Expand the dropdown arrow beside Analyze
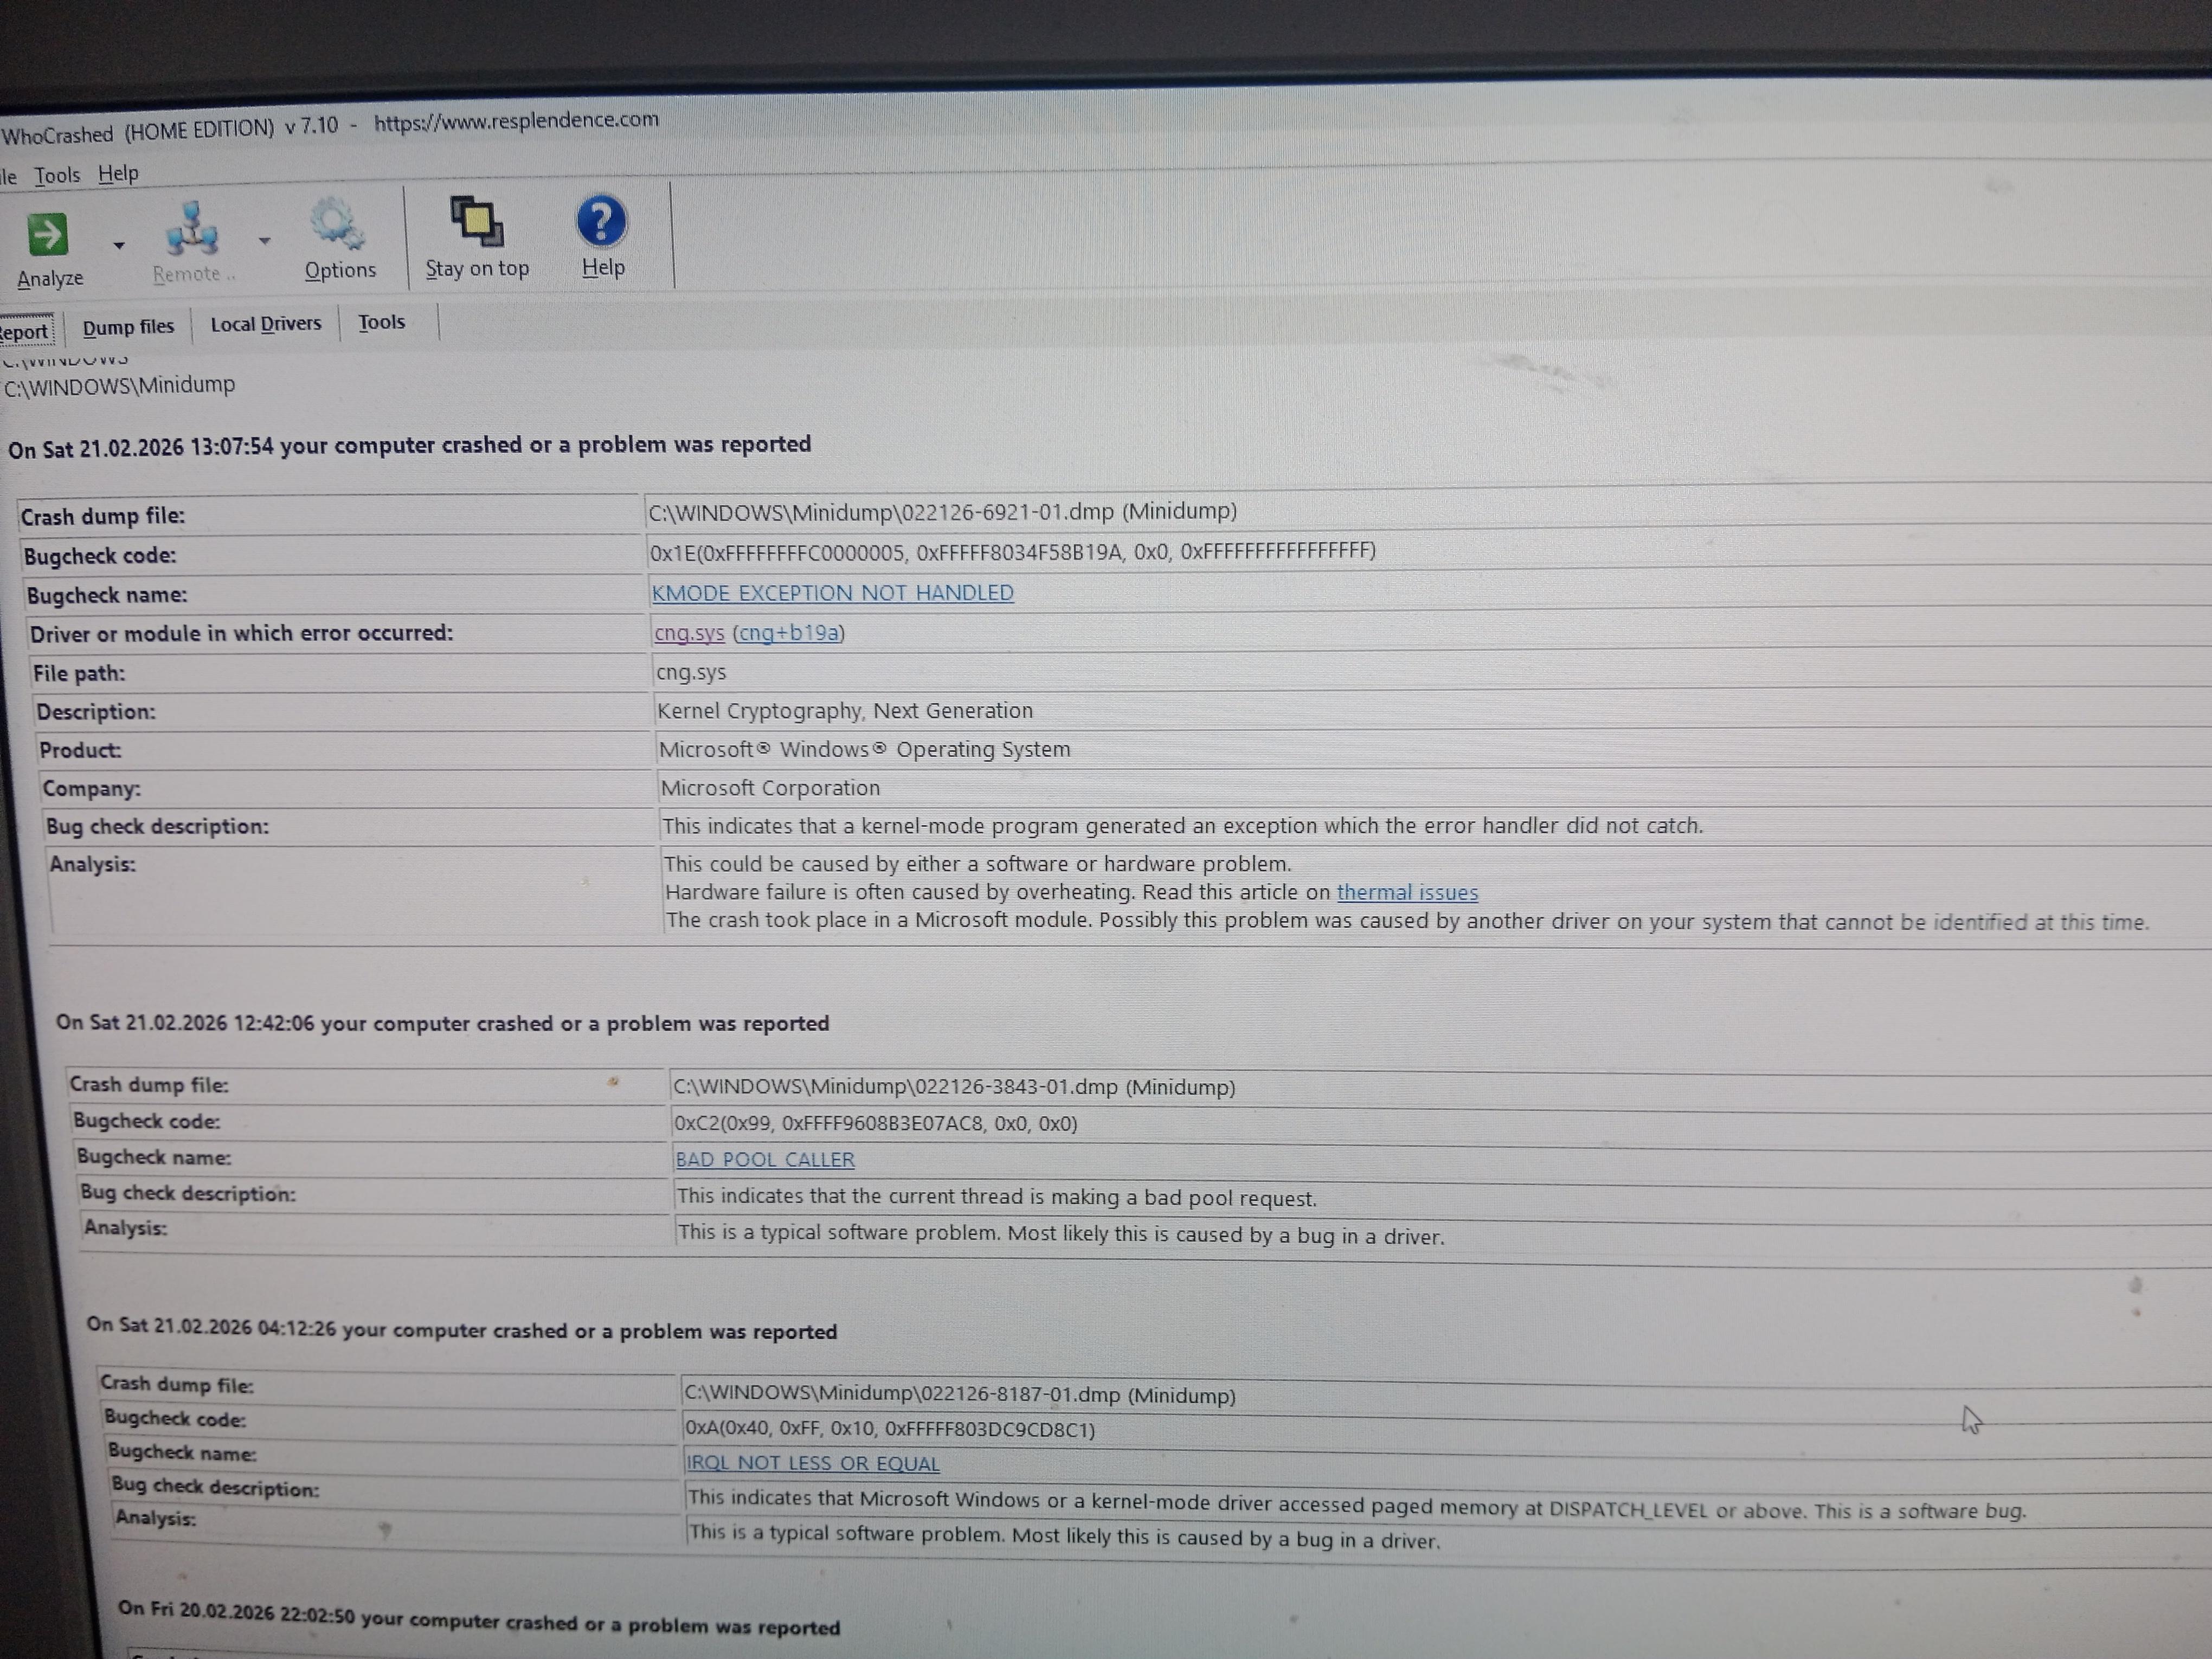This screenshot has height=1659, width=2212. tap(119, 245)
